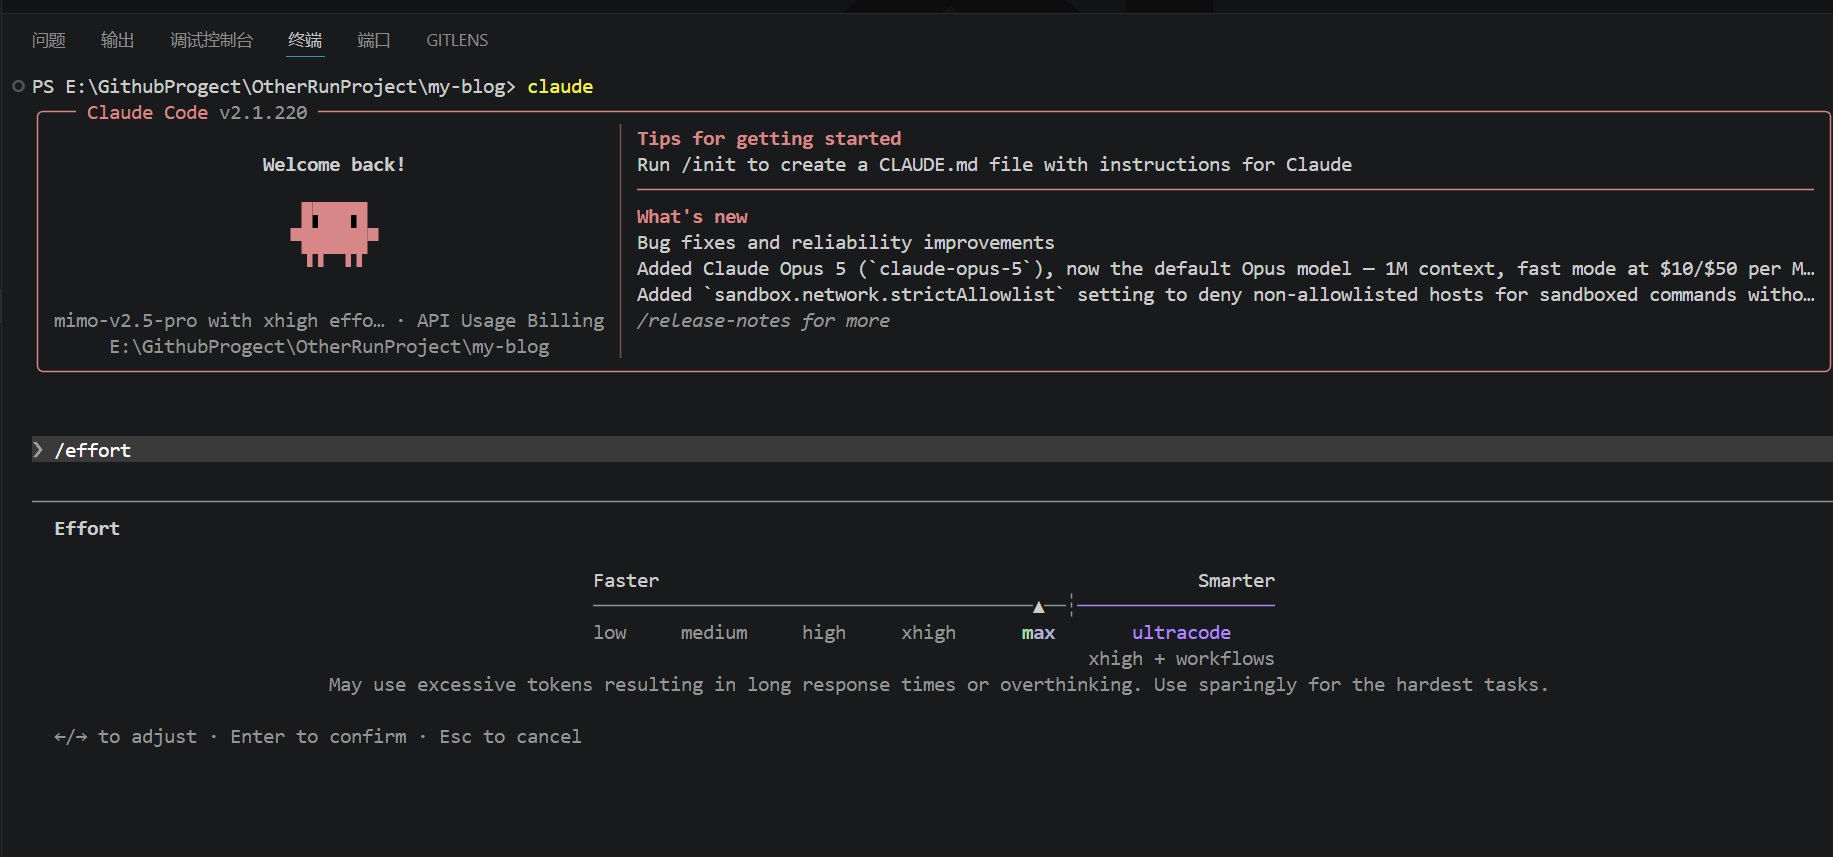Click the effort slider triangle marker

(1039, 606)
